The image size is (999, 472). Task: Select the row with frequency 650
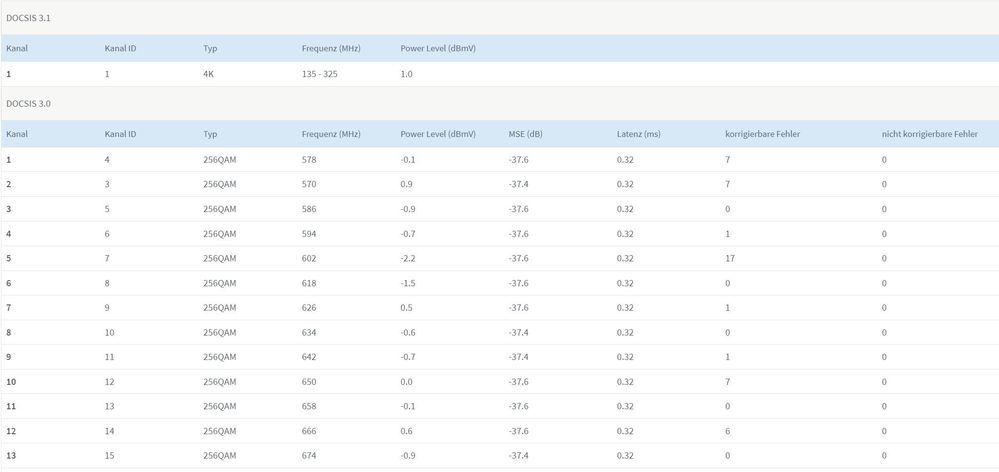click(x=500, y=382)
